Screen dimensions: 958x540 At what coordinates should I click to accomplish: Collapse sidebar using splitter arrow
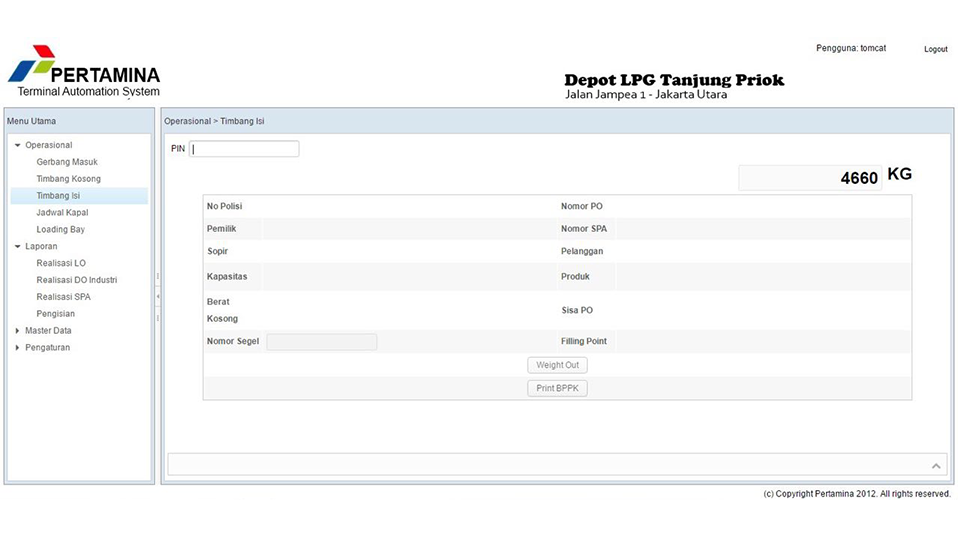158,297
